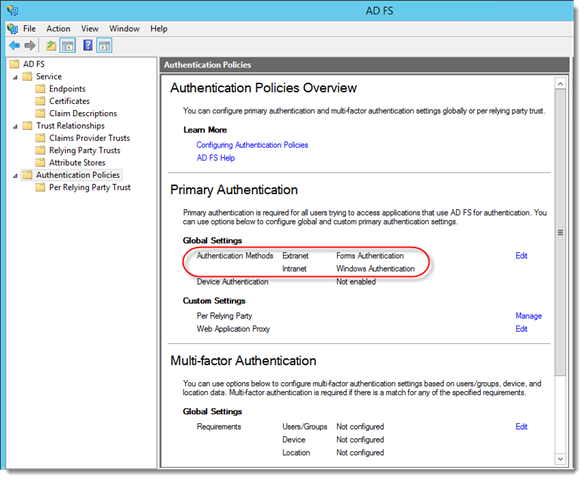Click the AD FS root folder icon
The image size is (584, 480).
14,64
